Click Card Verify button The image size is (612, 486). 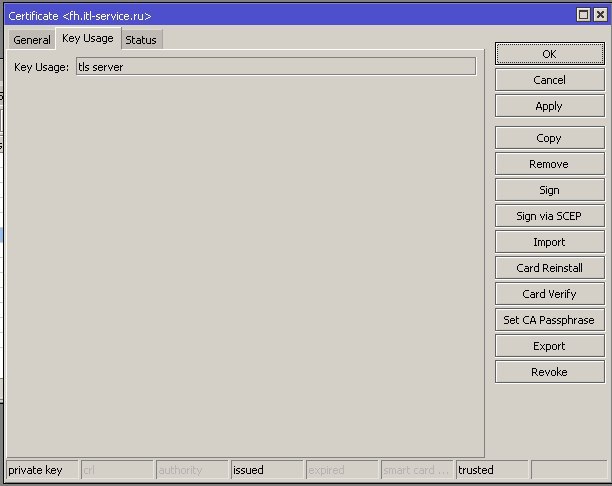tap(550, 294)
